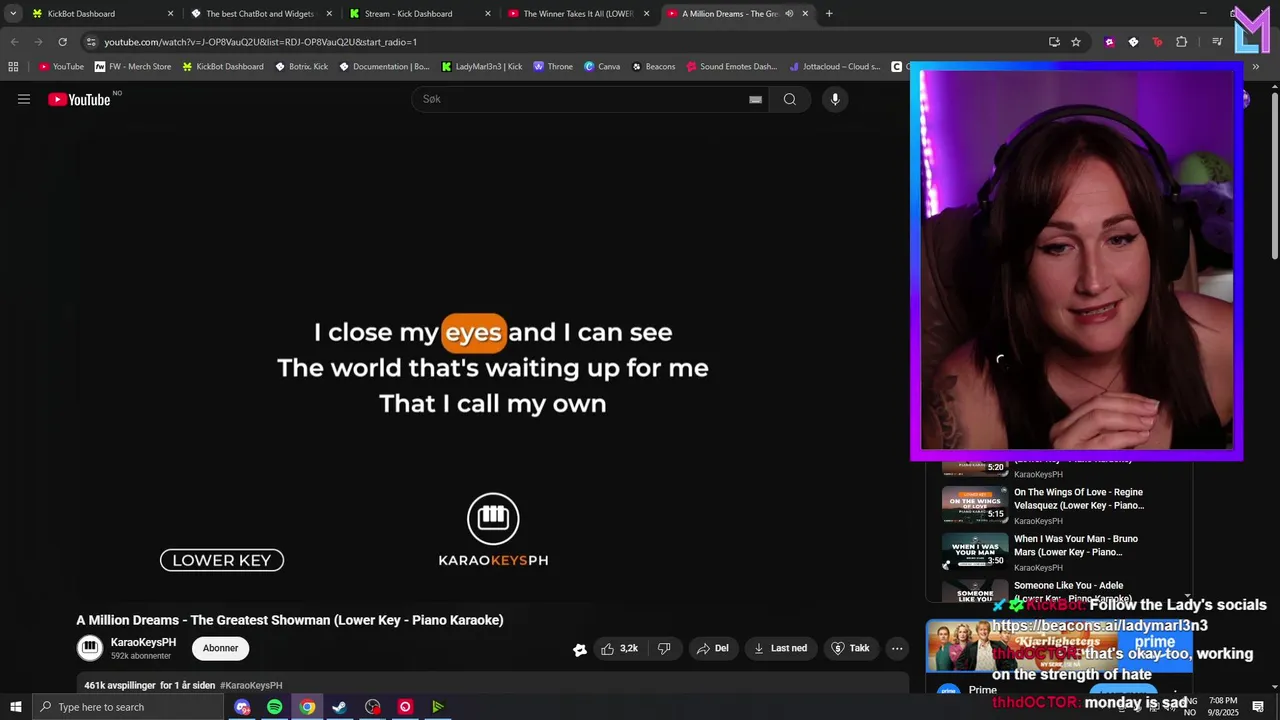This screenshot has width=1280, height=720.
Task: Open the taskbar clock showing 7:08 PM
Action: pyautogui.click(x=1223, y=707)
